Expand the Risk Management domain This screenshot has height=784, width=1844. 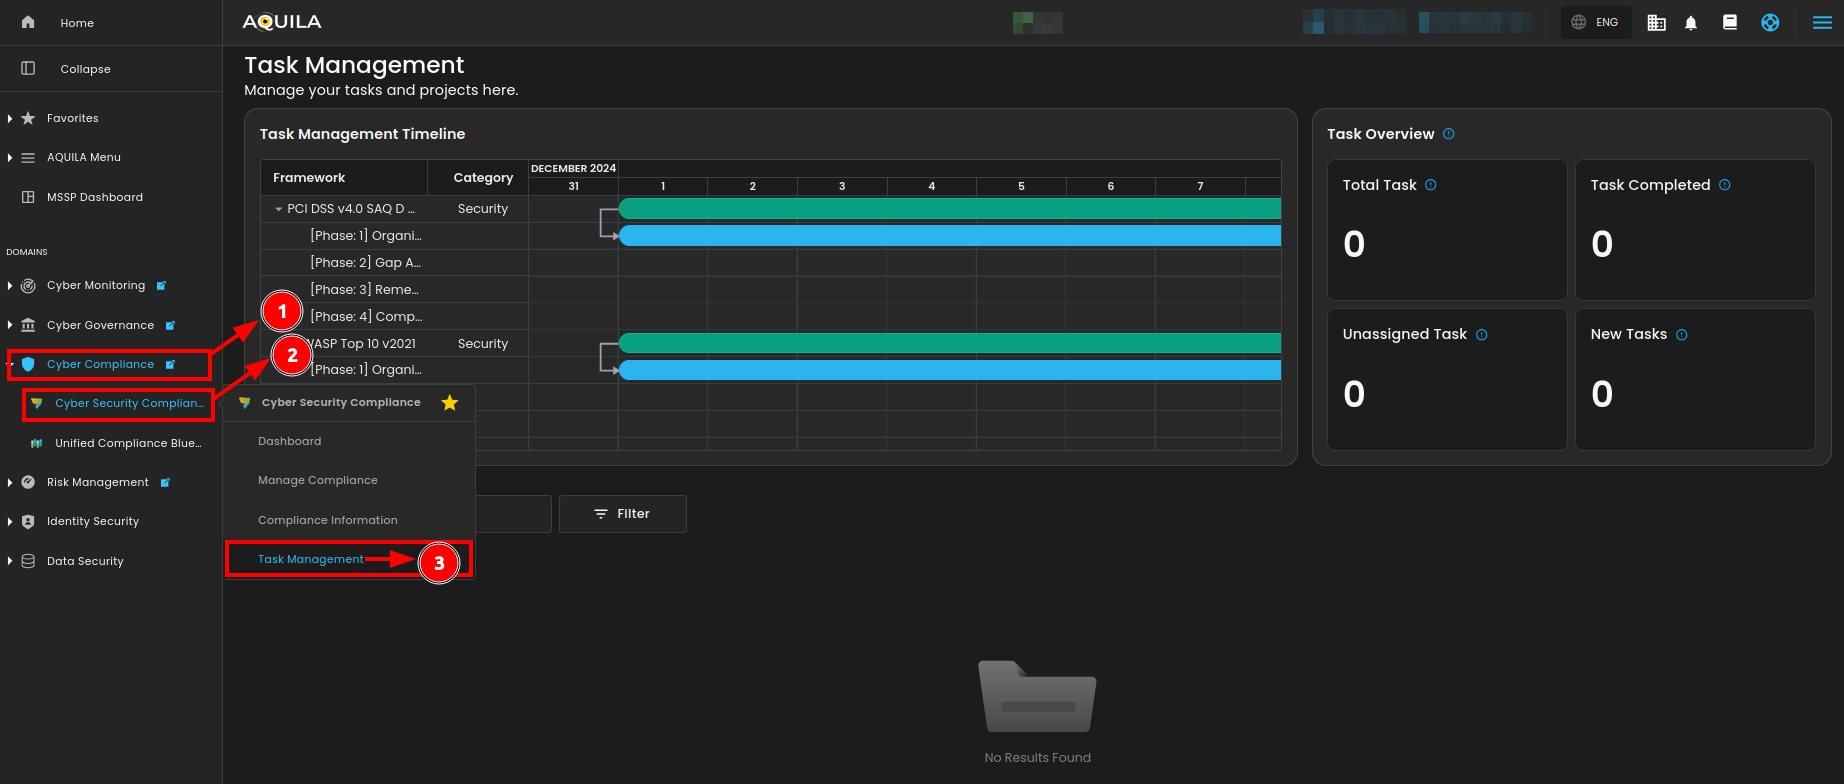click(x=10, y=482)
